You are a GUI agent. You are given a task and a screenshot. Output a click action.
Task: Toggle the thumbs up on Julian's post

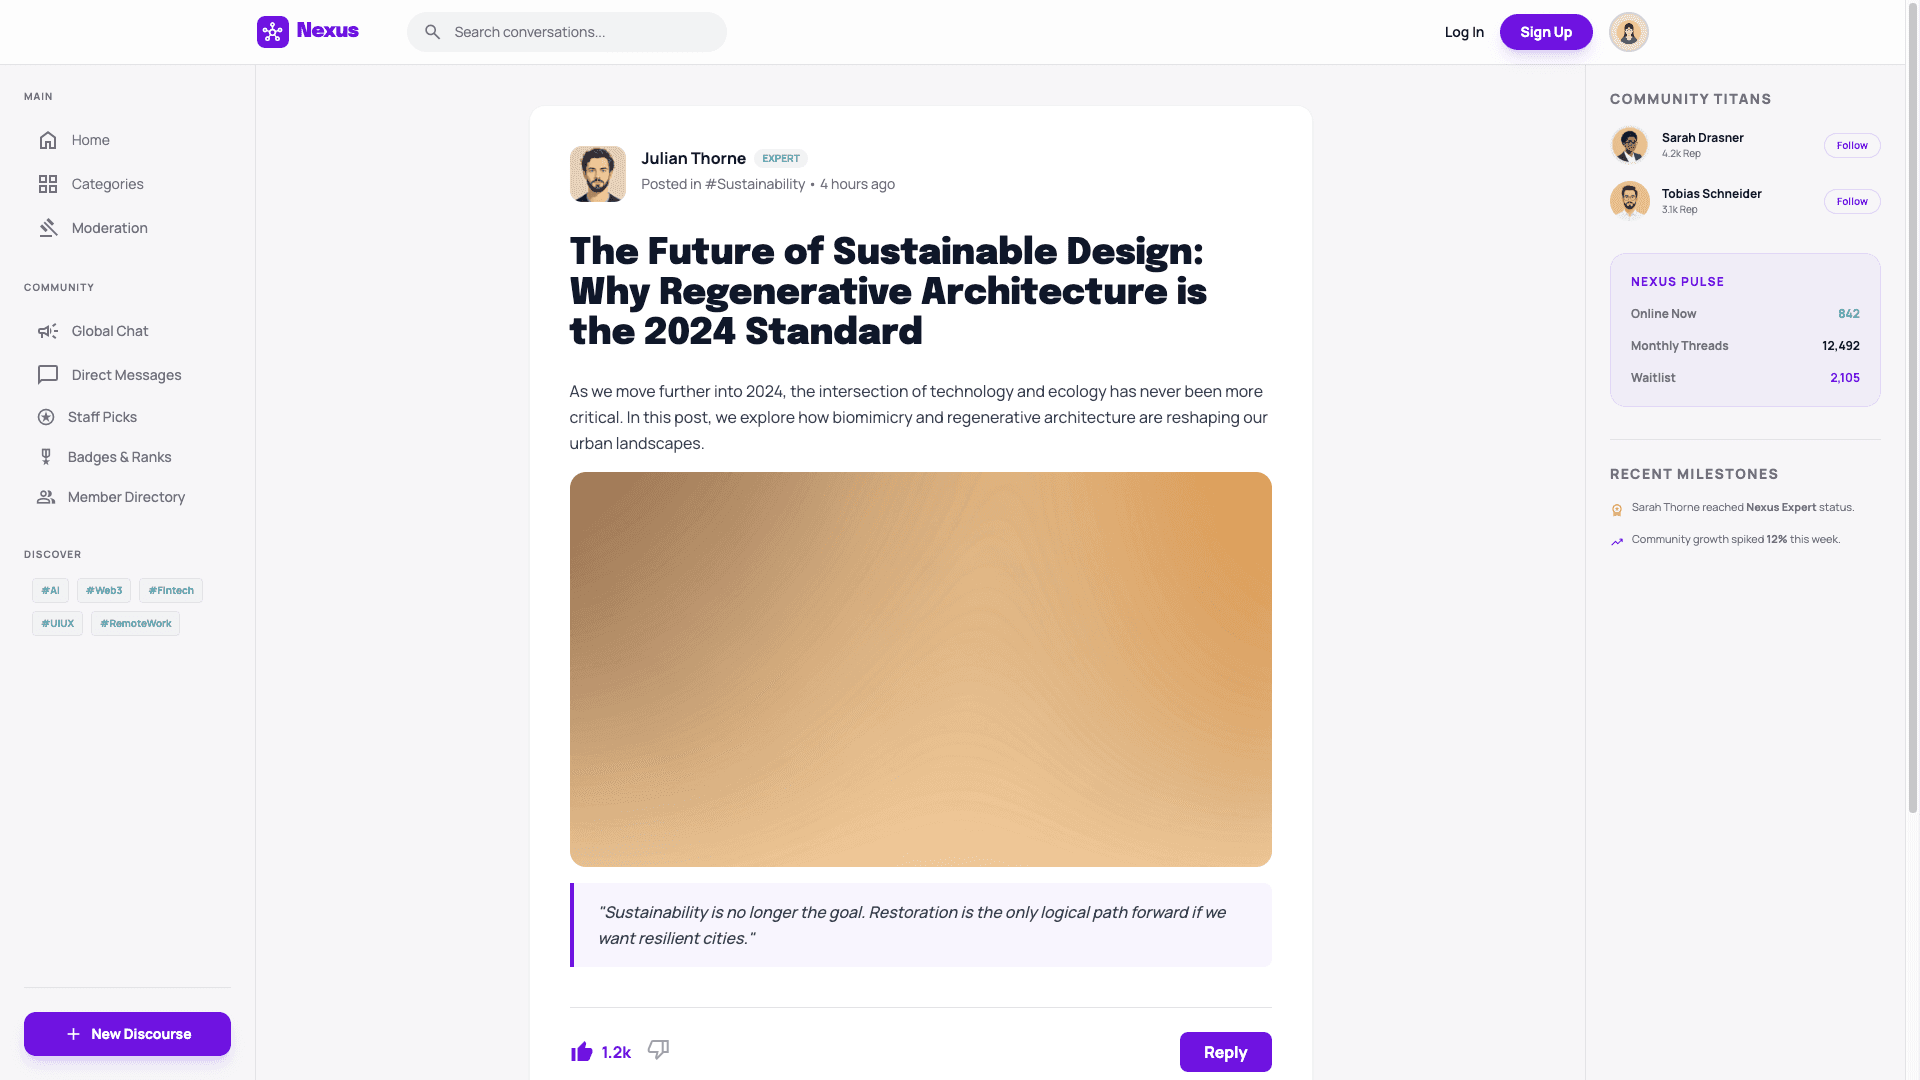pos(581,1051)
